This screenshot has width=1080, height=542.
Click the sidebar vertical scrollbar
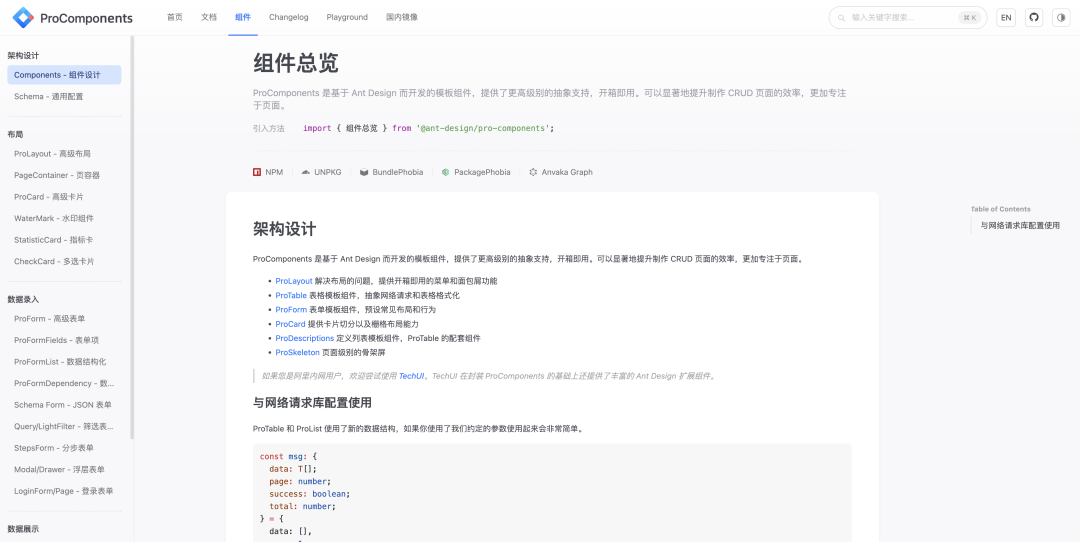coord(132,238)
